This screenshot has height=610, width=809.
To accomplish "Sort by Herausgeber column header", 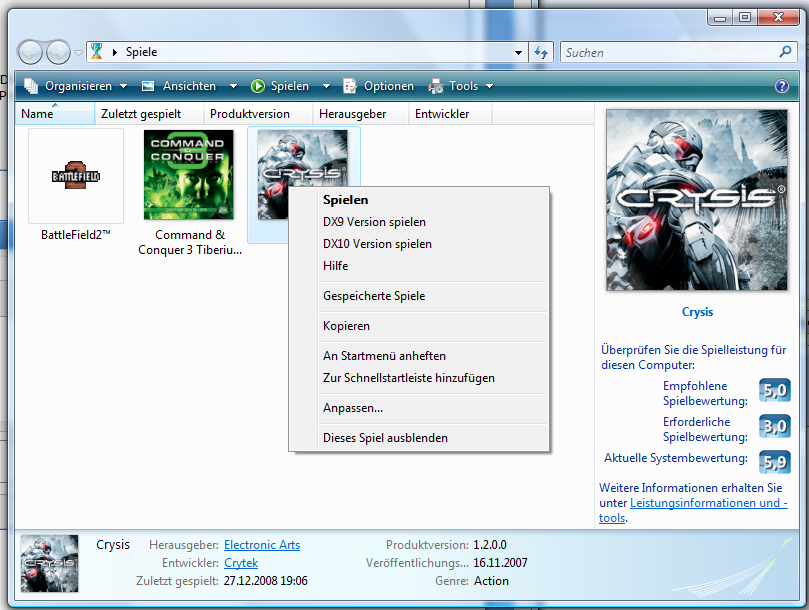I will 360,114.
